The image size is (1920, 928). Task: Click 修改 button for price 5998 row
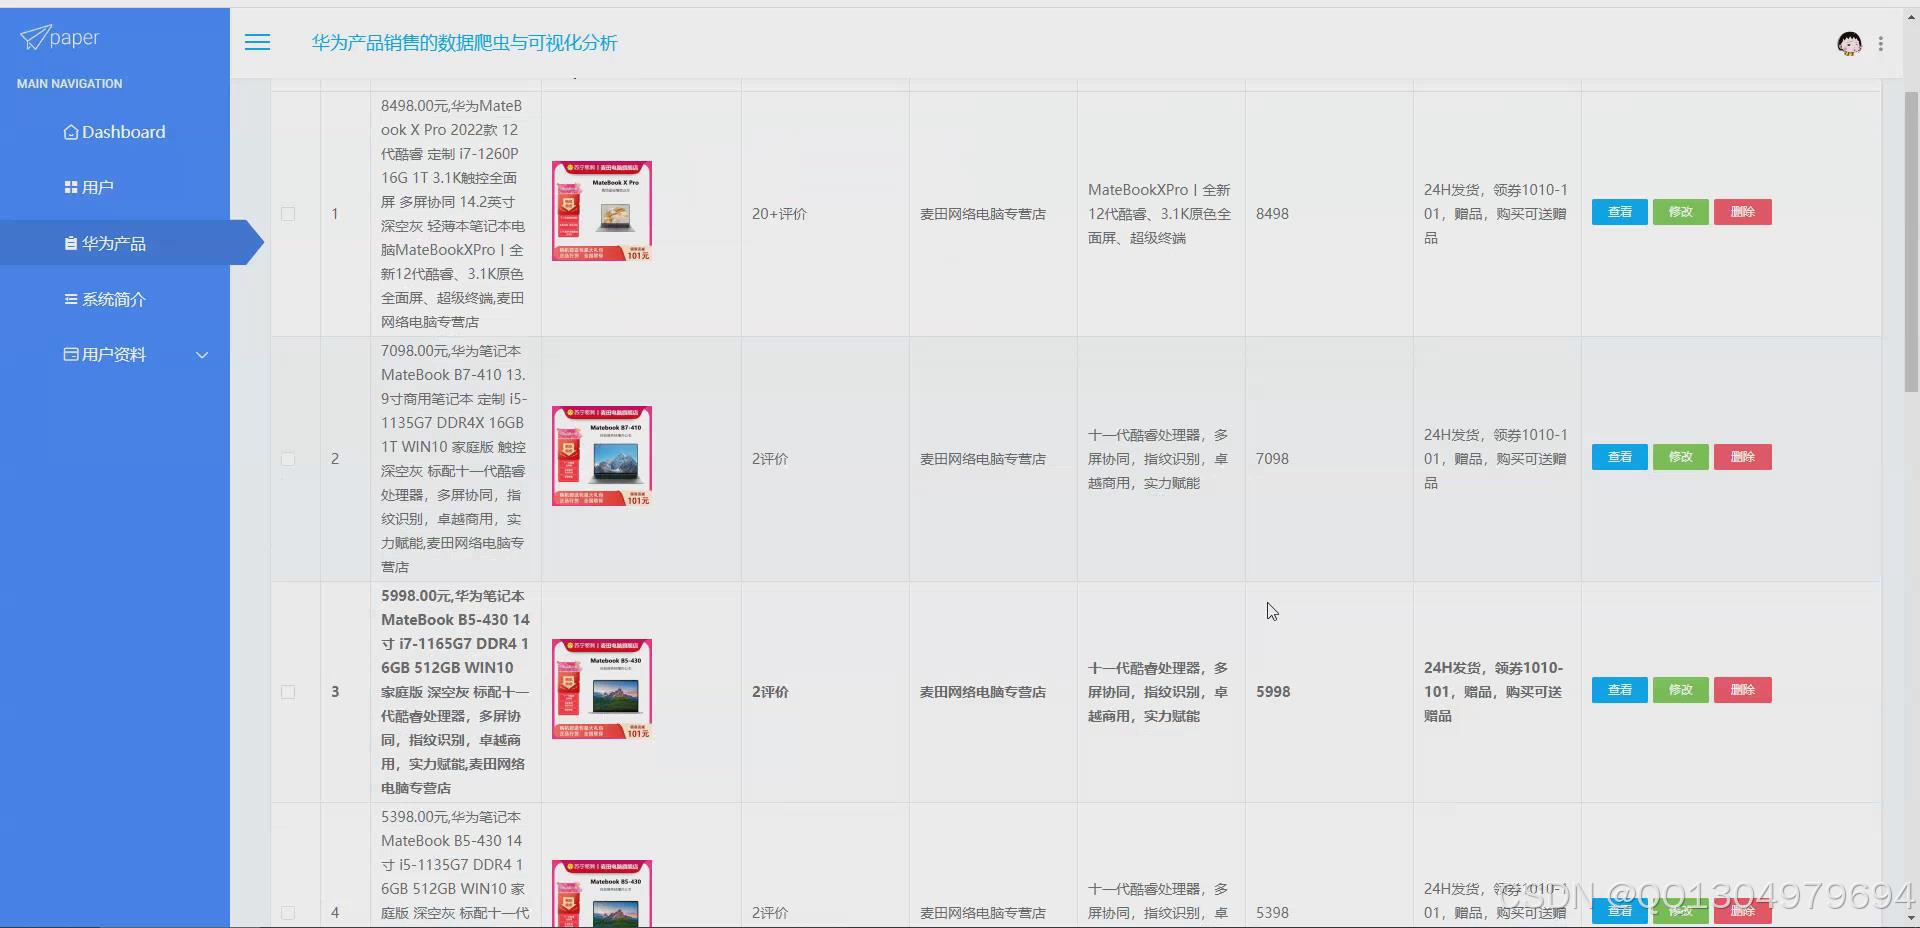click(x=1681, y=690)
